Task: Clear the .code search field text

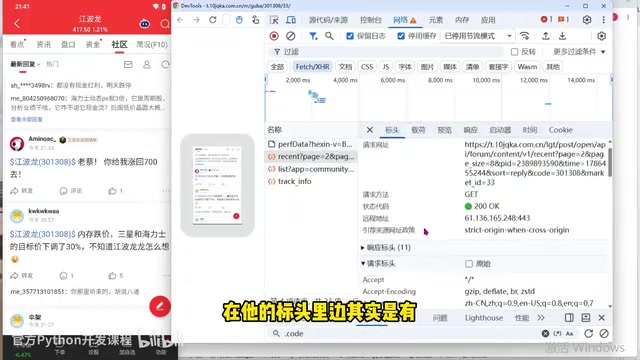Action: coord(545,333)
